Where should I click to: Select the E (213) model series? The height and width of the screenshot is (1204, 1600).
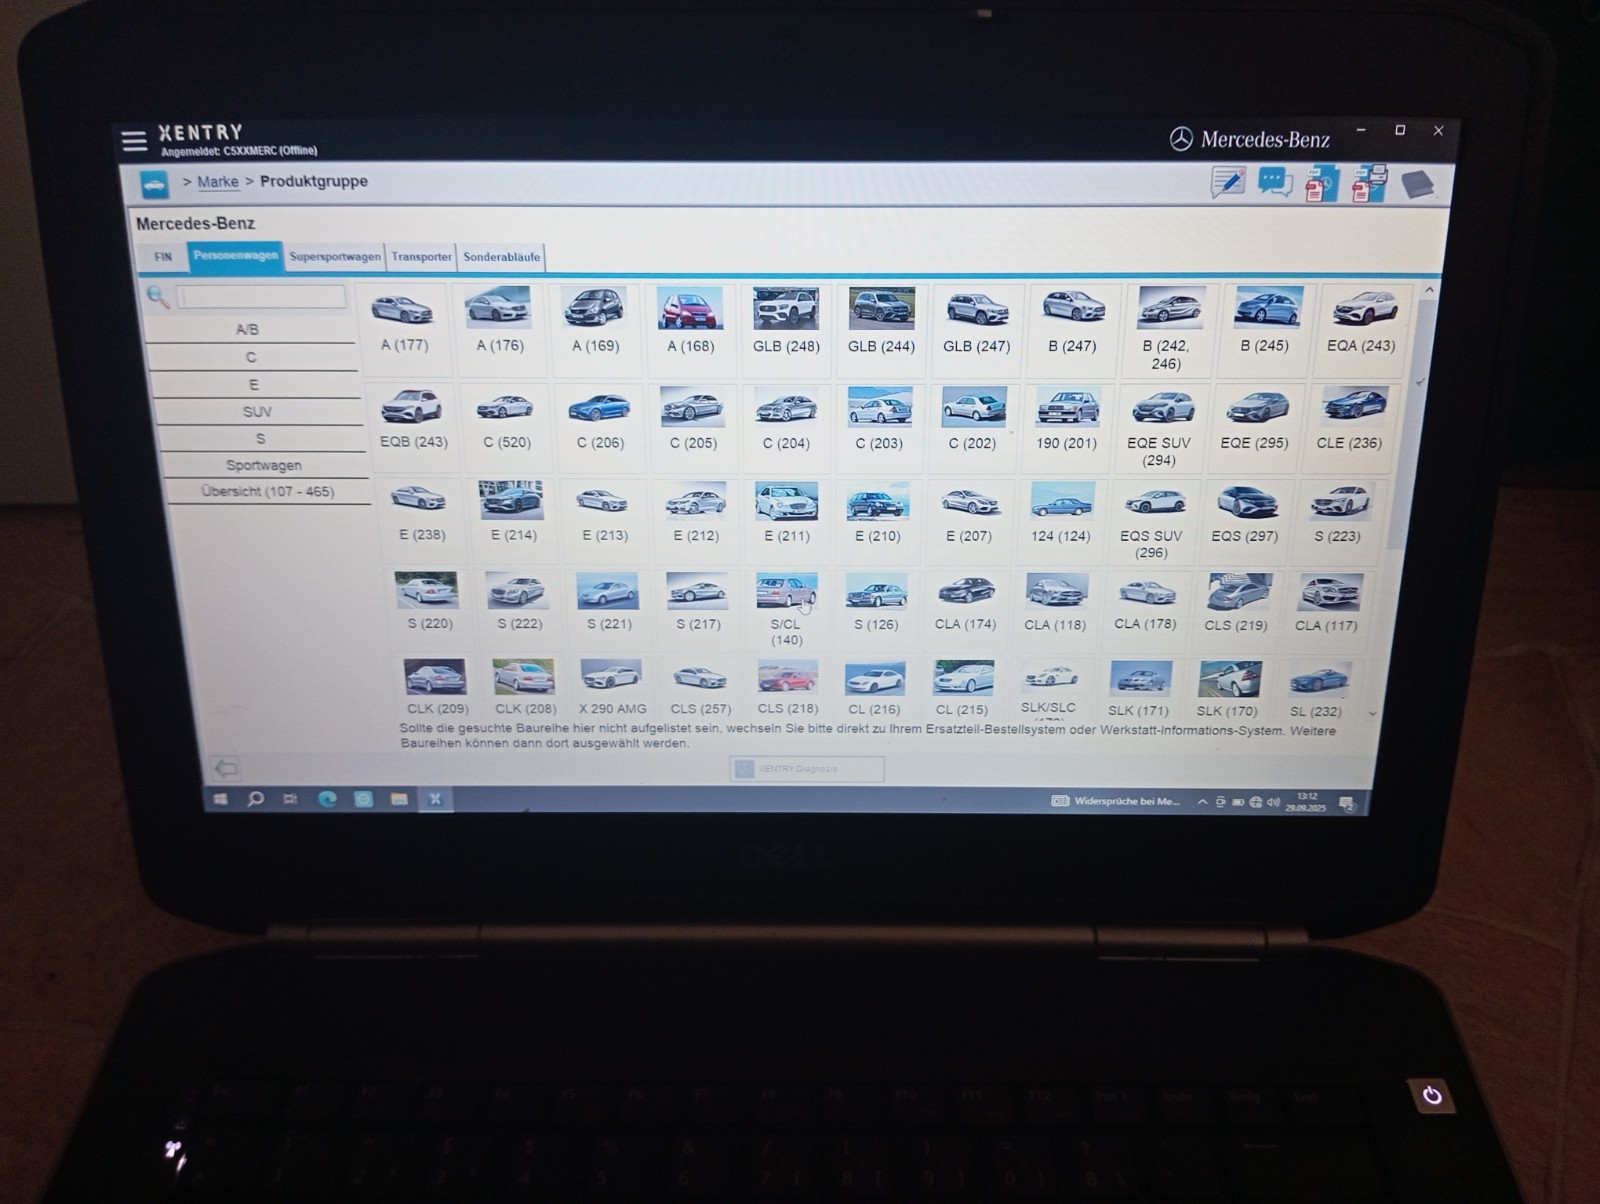[605, 513]
